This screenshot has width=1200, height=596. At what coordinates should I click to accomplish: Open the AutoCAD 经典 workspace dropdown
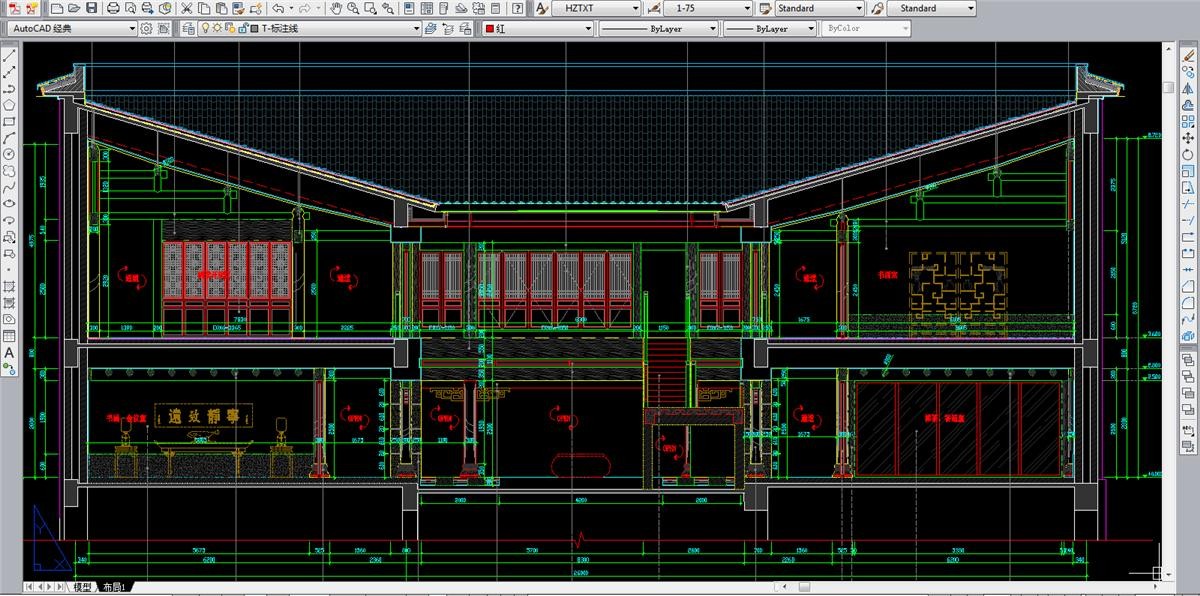point(132,29)
